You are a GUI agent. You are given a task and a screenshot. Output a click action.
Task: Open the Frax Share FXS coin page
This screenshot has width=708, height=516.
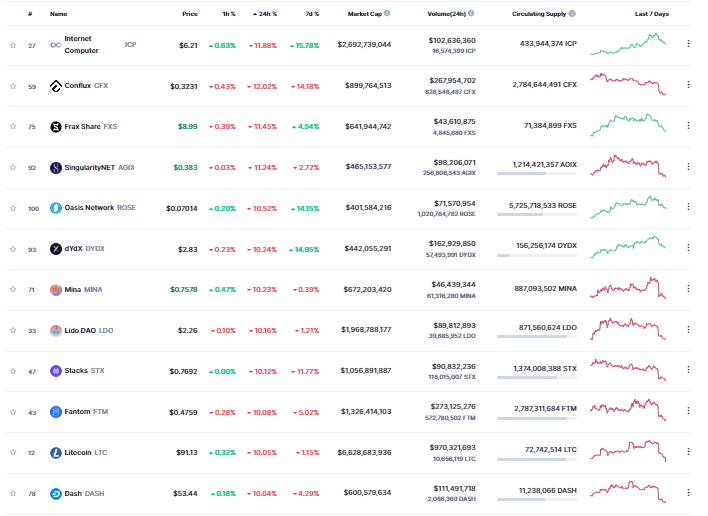coord(91,126)
